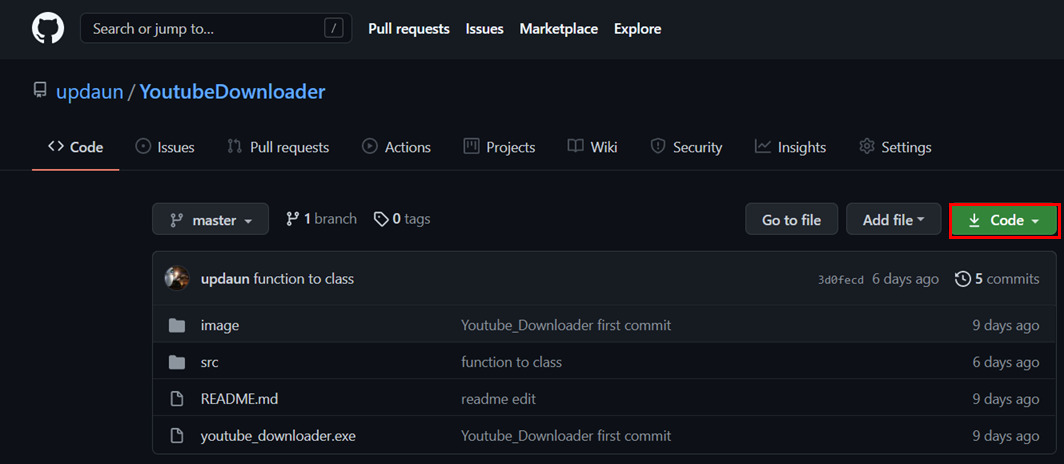The height and width of the screenshot is (464, 1064).
Task: Open commit hash 3d0fecd
Action: tap(841, 279)
